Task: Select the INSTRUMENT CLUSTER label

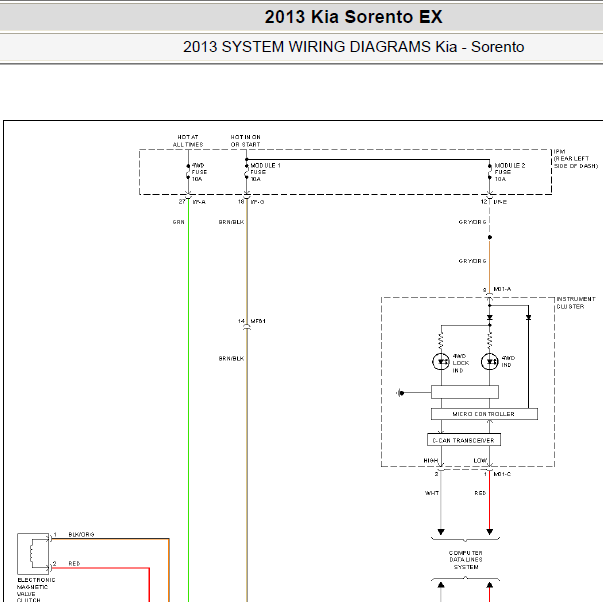Action: tap(576, 303)
